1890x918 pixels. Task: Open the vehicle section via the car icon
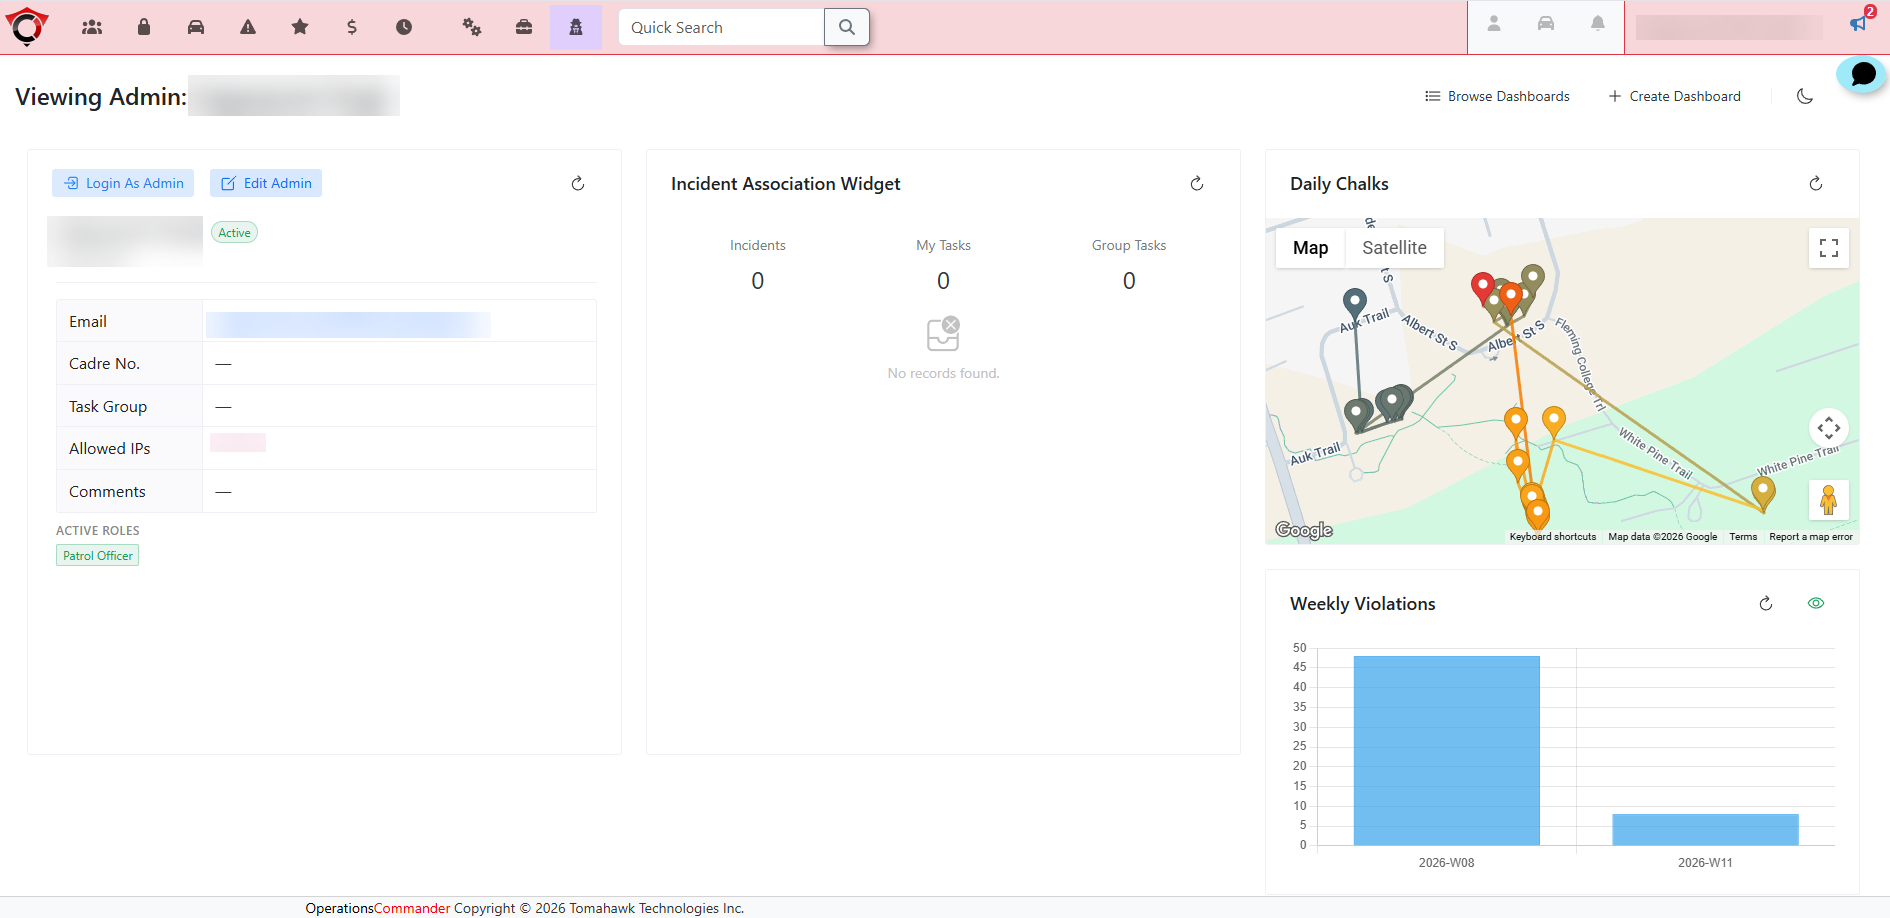[195, 27]
